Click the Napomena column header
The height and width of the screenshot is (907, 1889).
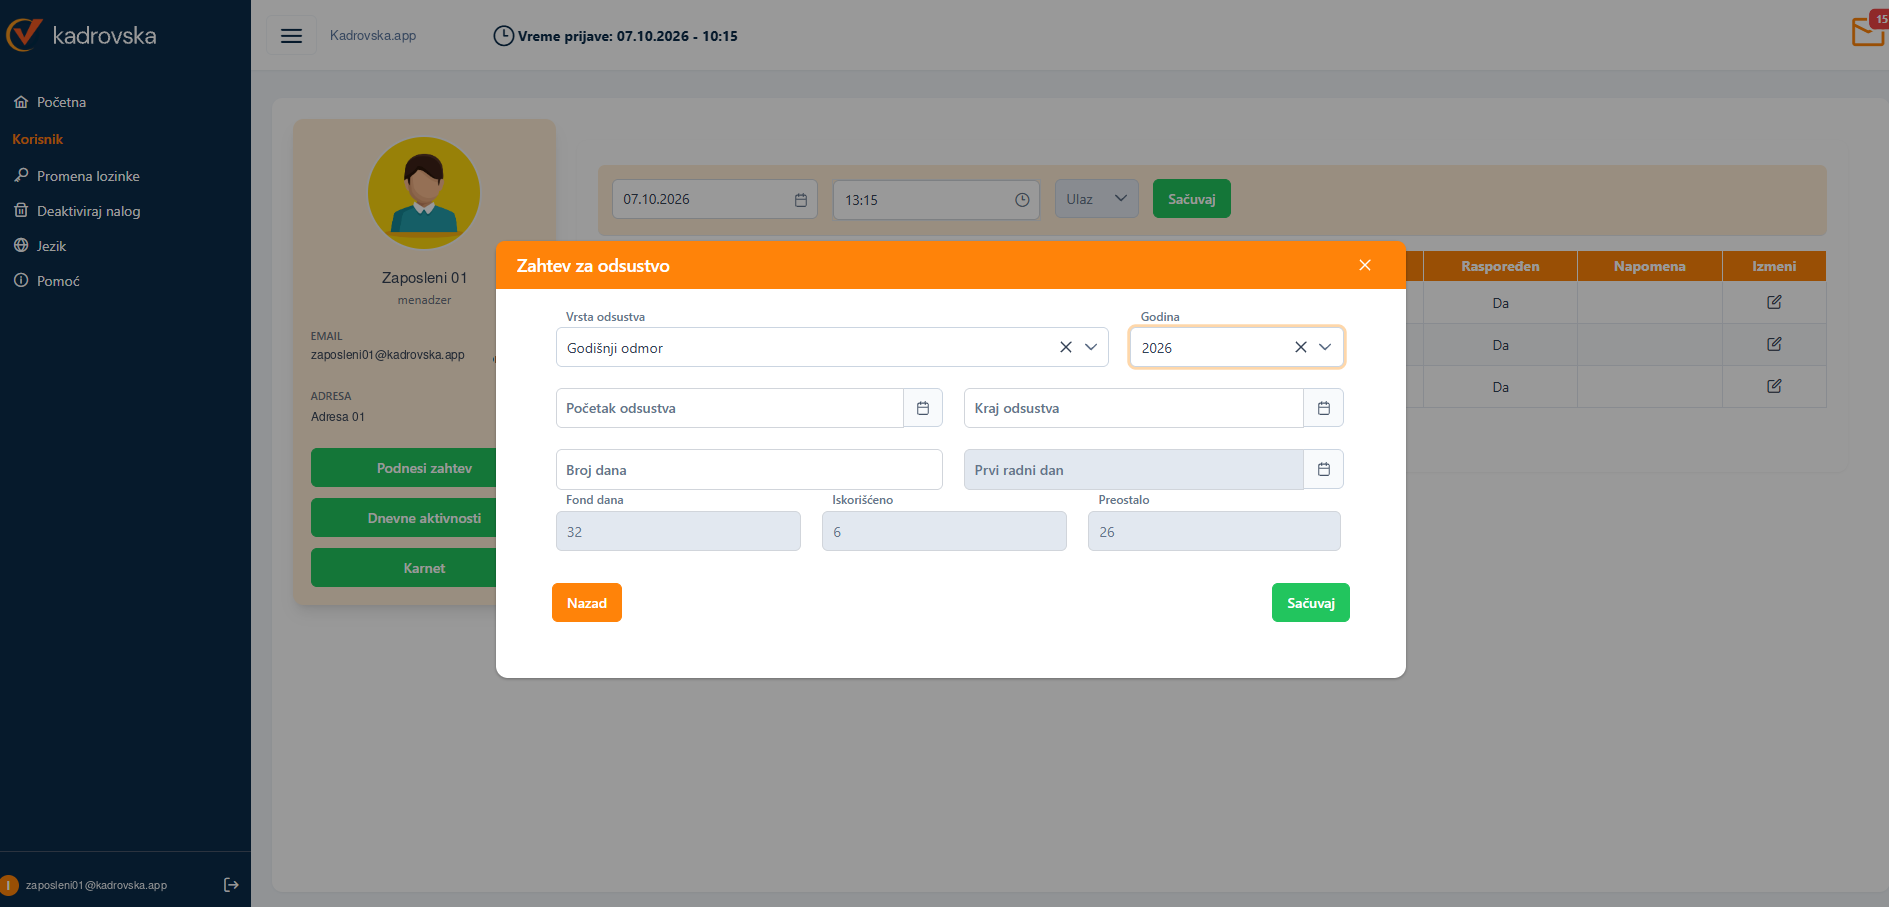pos(1649,266)
